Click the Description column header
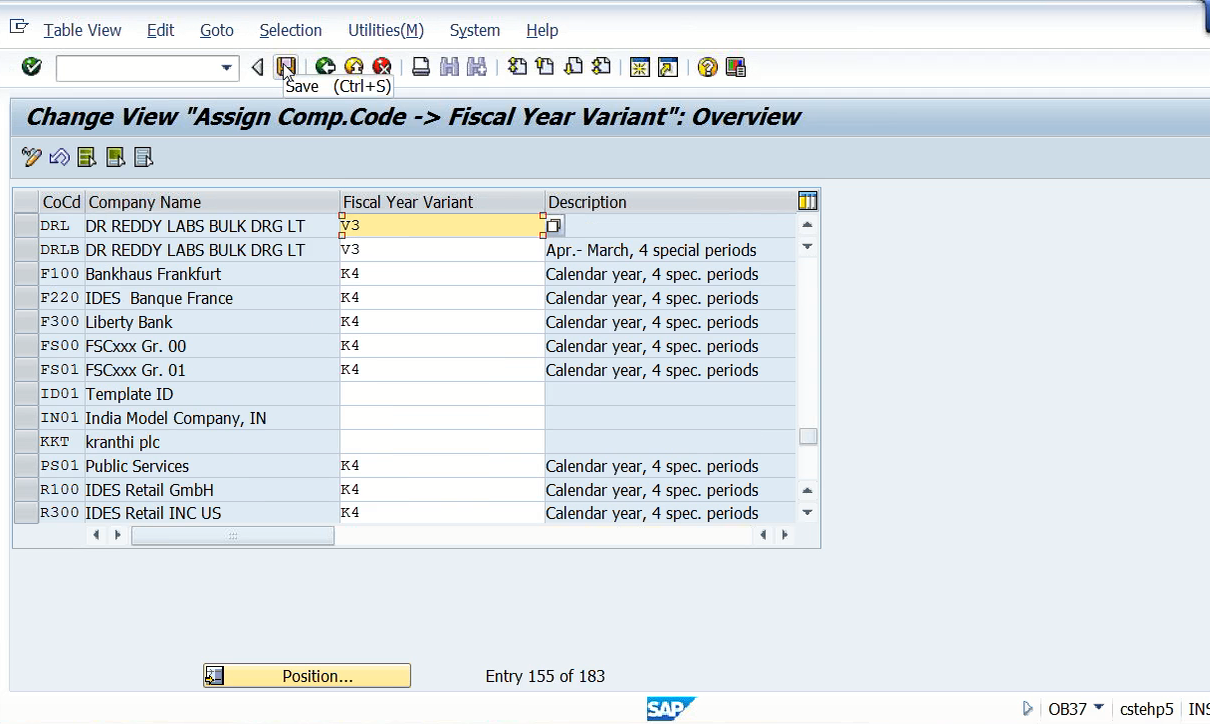Viewport: 1210px width, 724px height. point(670,202)
